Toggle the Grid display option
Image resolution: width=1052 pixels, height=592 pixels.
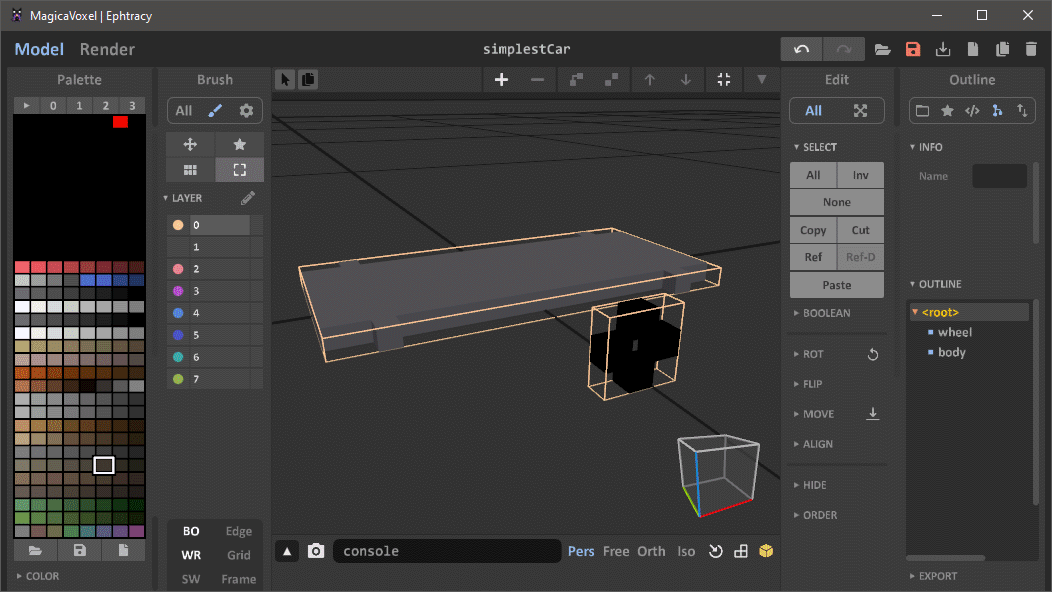point(239,555)
